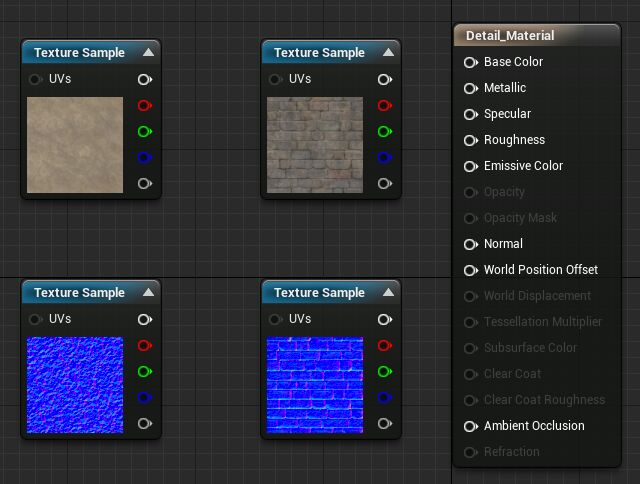Collapse the rough normal-map Texture Sample arrow
The width and height of the screenshot is (640, 484).
[149, 292]
